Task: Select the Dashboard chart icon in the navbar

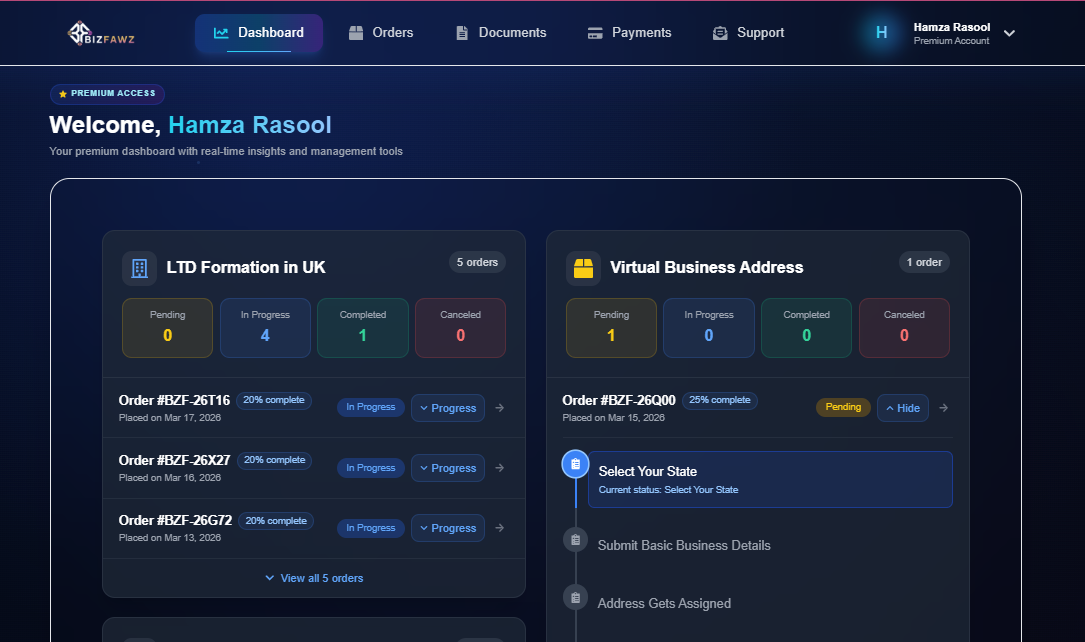Action: click(x=224, y=31)
